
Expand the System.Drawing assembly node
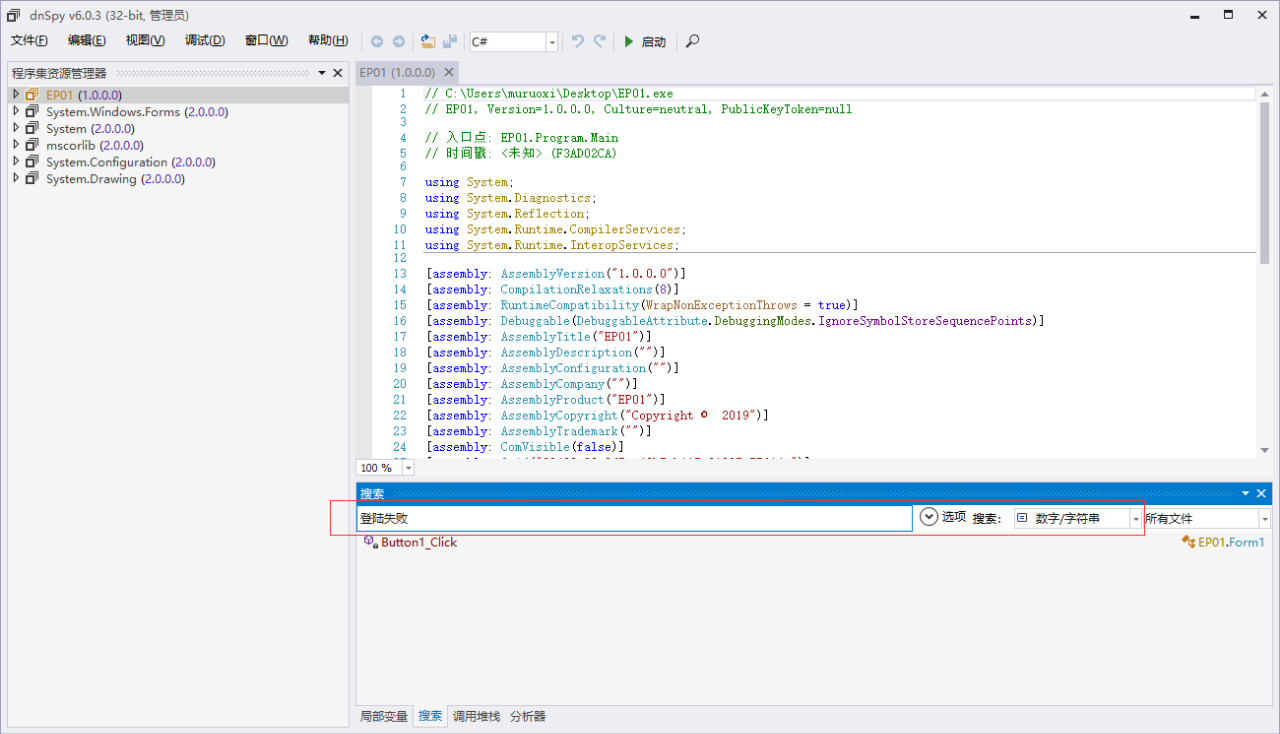click(16, 178)
